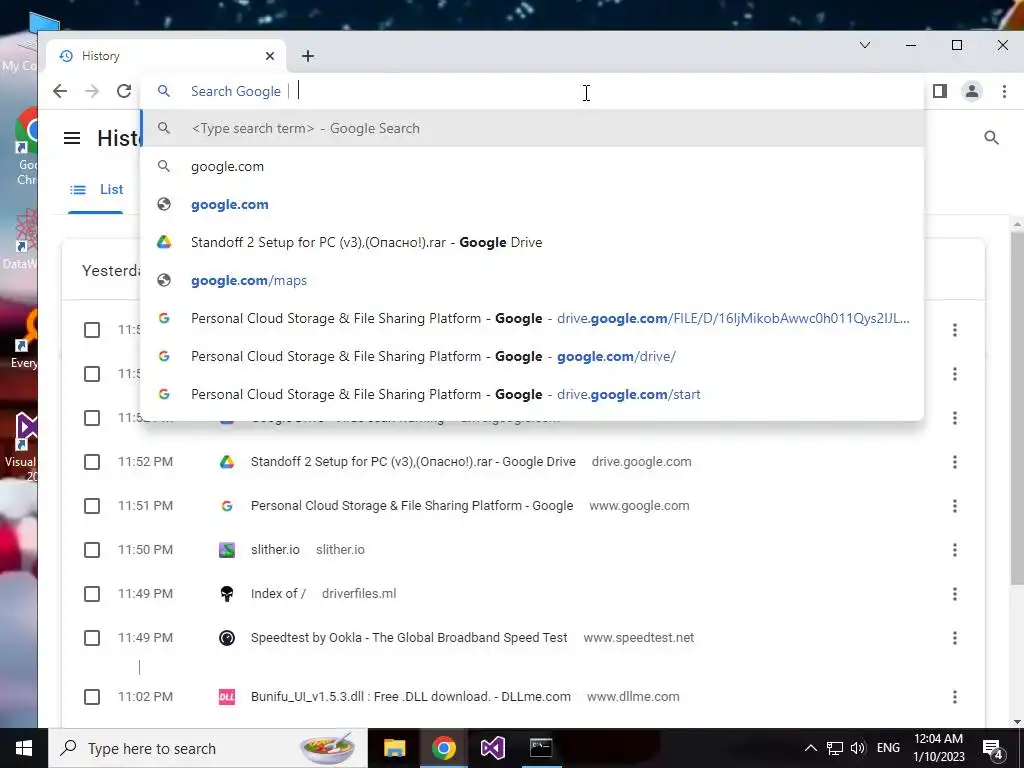Open more actions for Standoff 2 Setup entry
Image resolution: width=1024 pixels, height=768 pixels.
click(955, 462)
